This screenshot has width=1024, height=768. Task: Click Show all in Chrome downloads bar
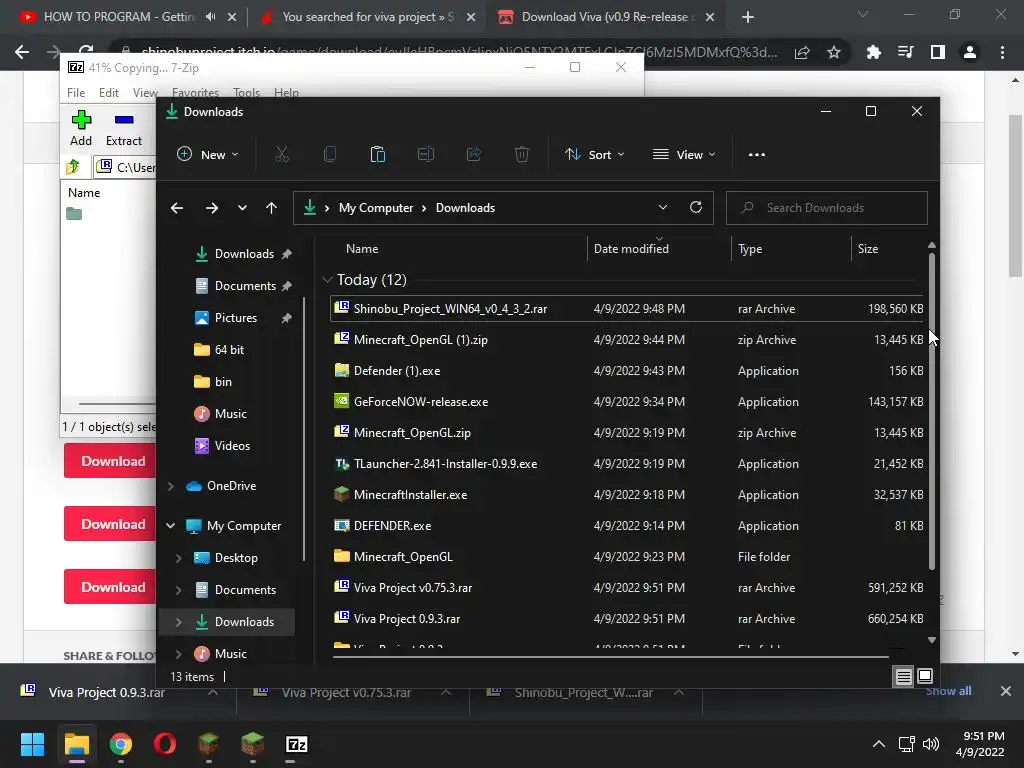[x=948, y=691]
